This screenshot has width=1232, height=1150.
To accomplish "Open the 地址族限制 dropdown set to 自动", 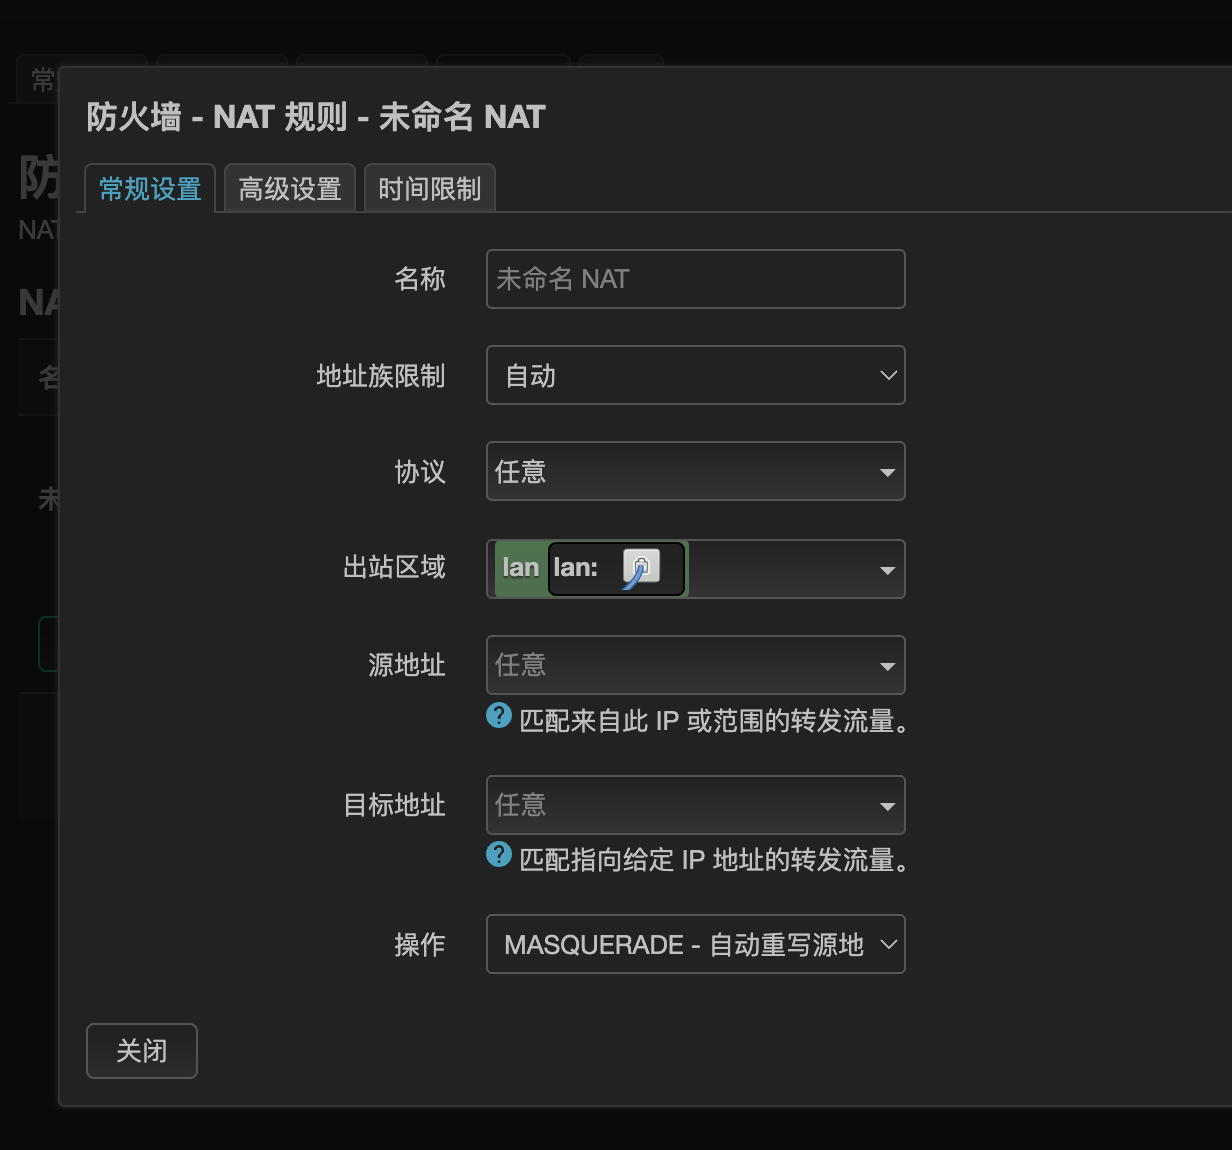I will click(695, 375).
